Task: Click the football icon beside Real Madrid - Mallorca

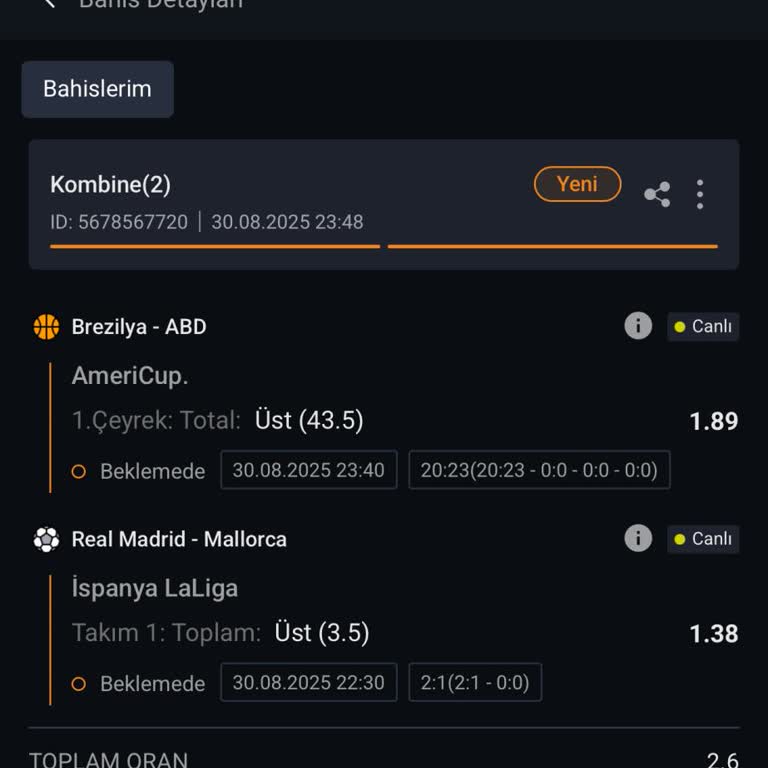Action: tap(46, 539)
